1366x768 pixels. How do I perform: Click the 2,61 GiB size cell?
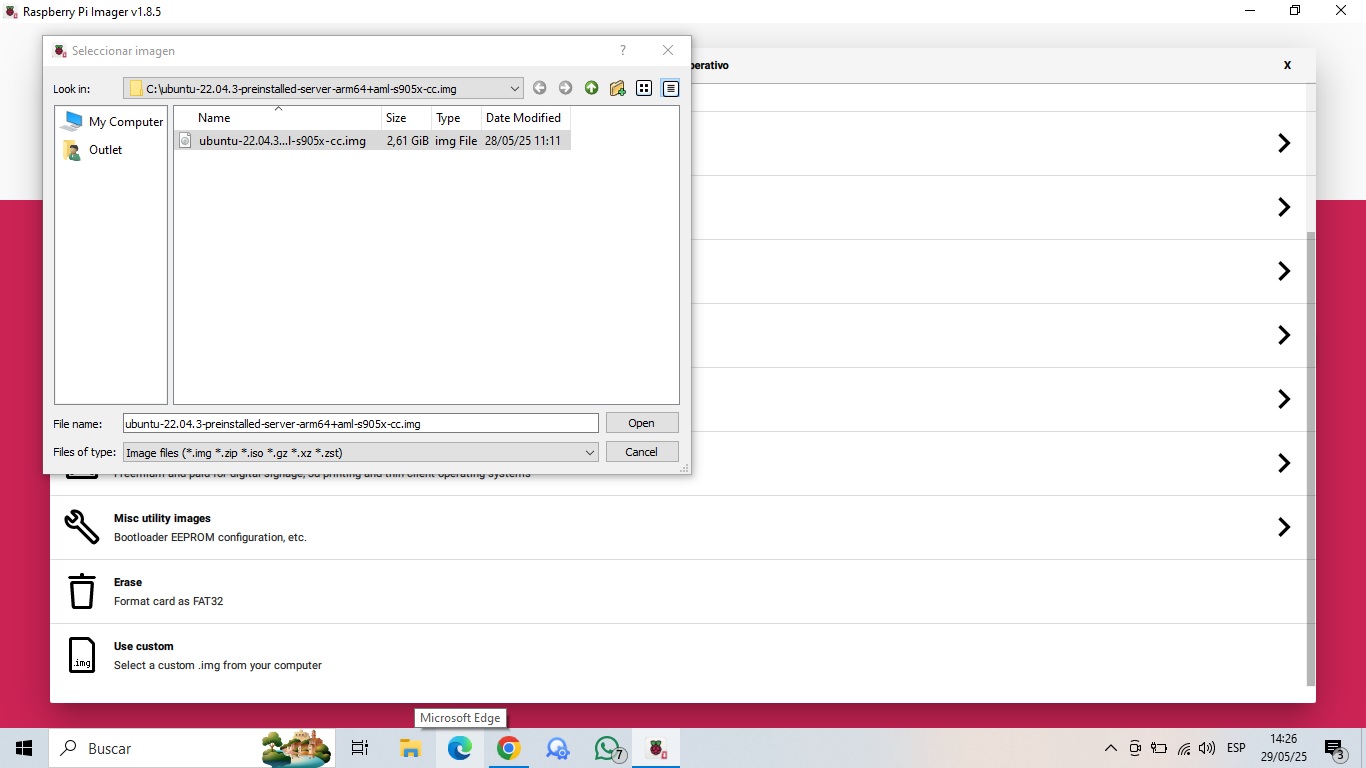click(407, 141)
